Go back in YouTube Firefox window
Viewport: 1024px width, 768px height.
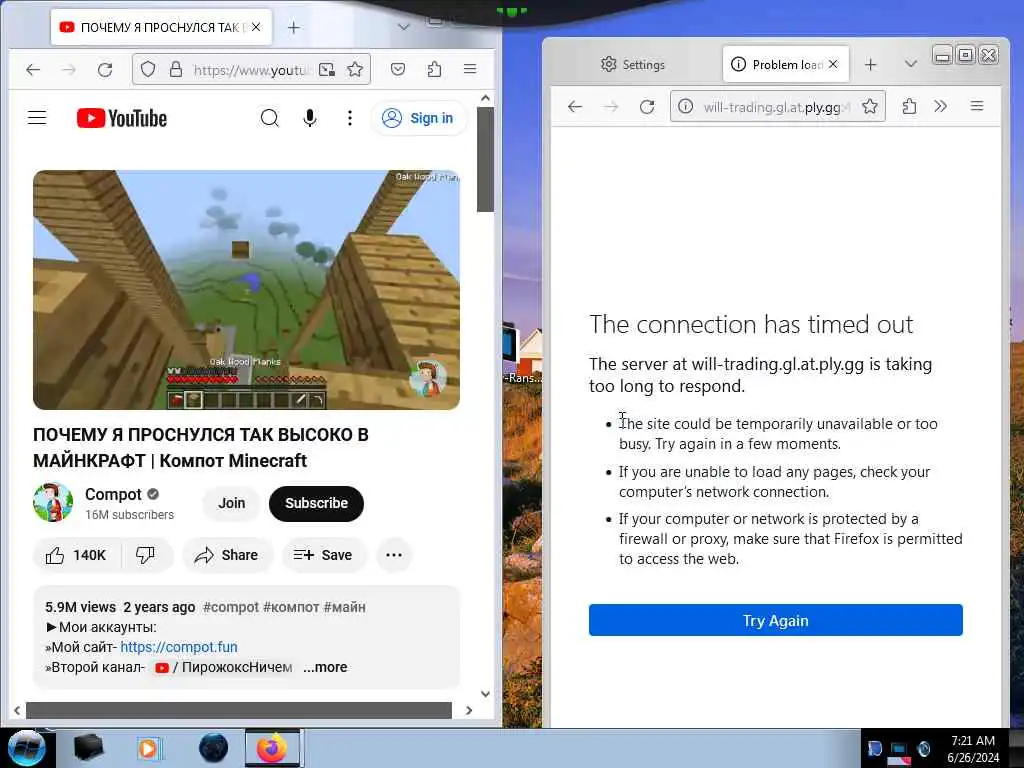click(33, 69)
